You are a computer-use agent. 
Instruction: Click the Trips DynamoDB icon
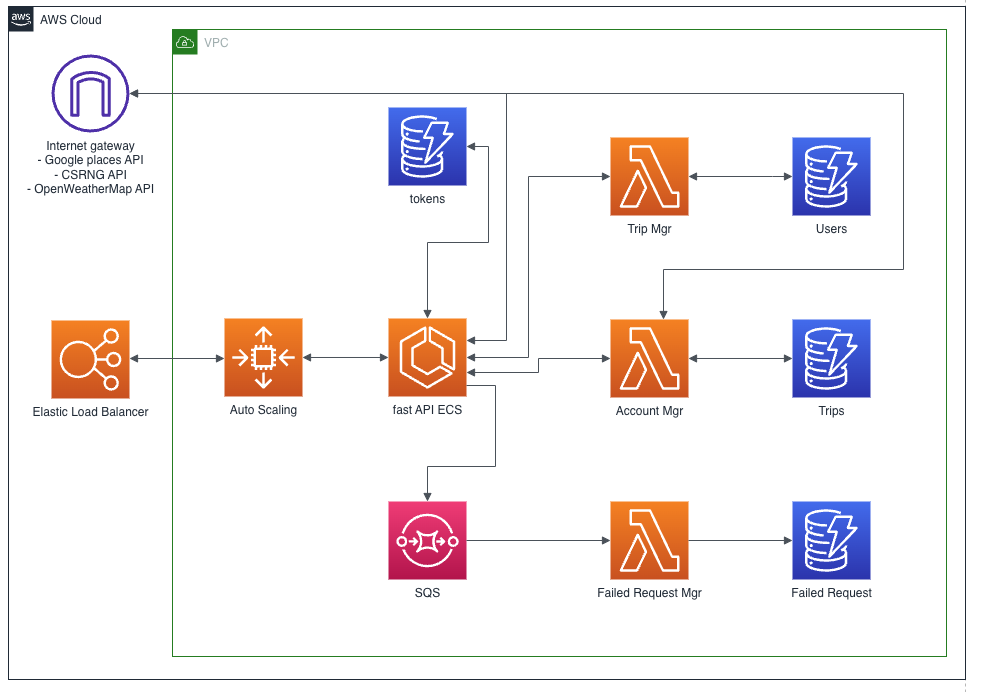click(831, 359)
